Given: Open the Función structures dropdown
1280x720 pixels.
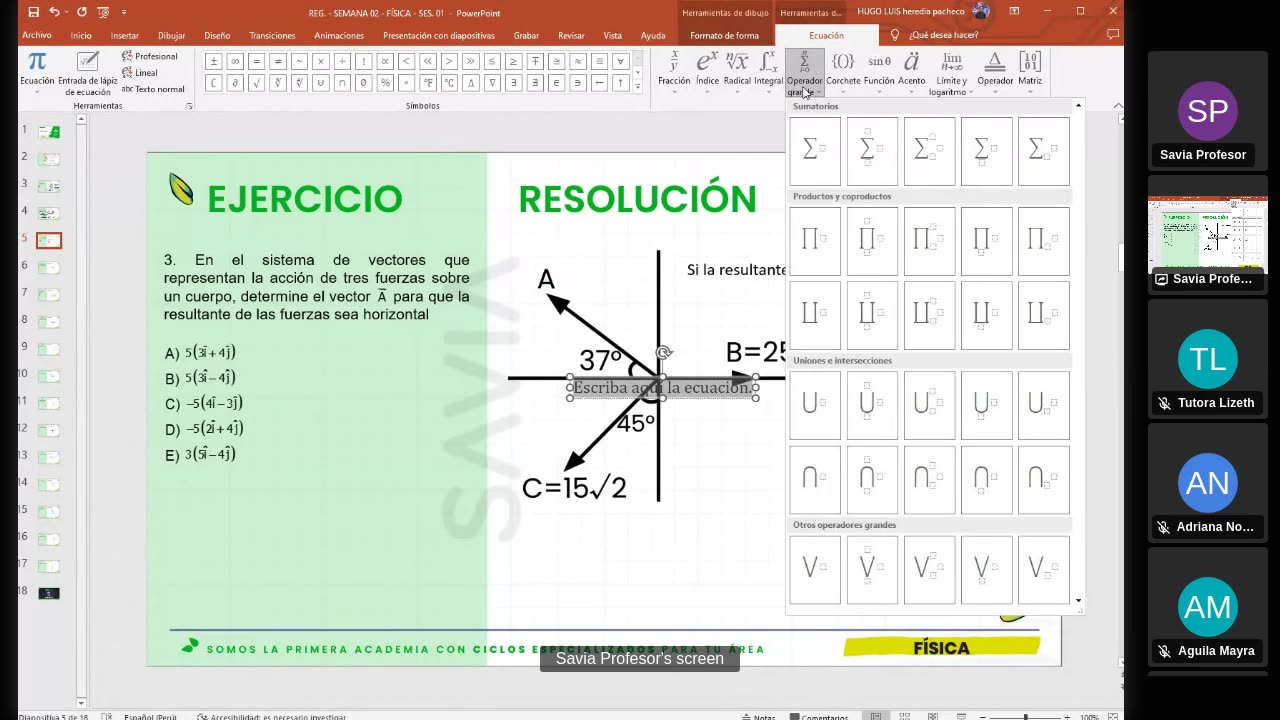Looking at the screenshot, I should click(879, 71).
